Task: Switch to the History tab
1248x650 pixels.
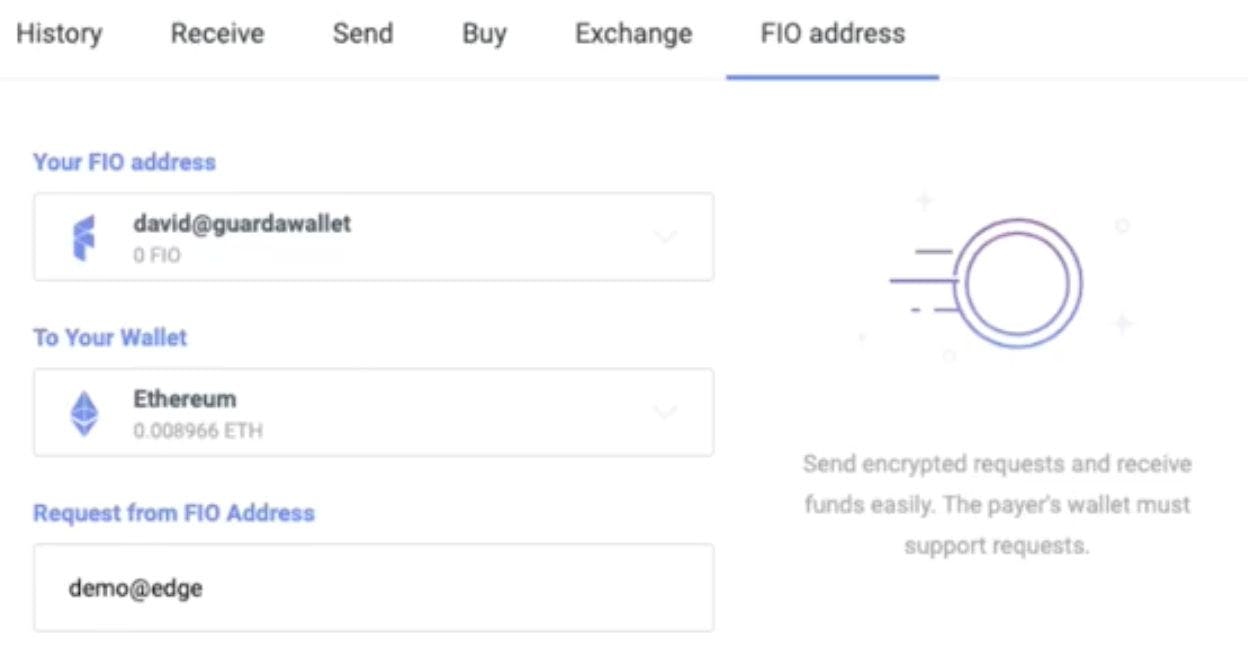Action: 59,33
